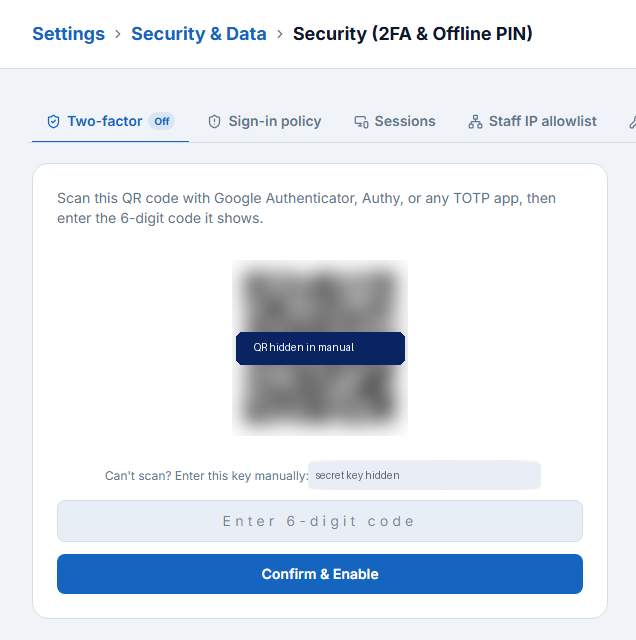Click the Off status badge on Two-factor

tap(162, 121)
